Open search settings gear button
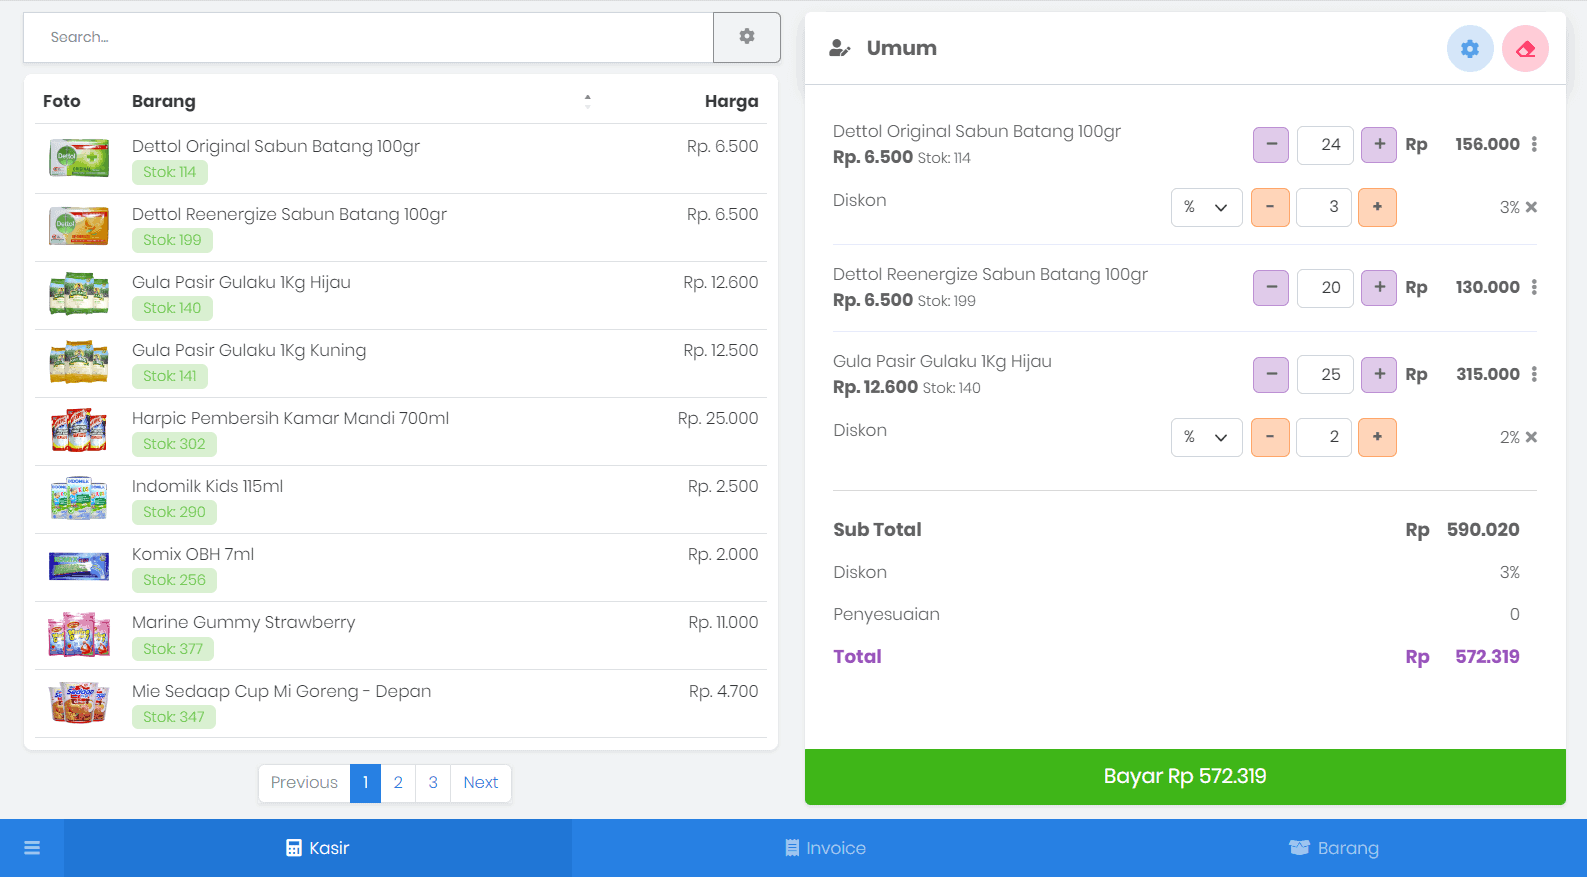This screenshot has height=877, width=1587. pos(746,37)
